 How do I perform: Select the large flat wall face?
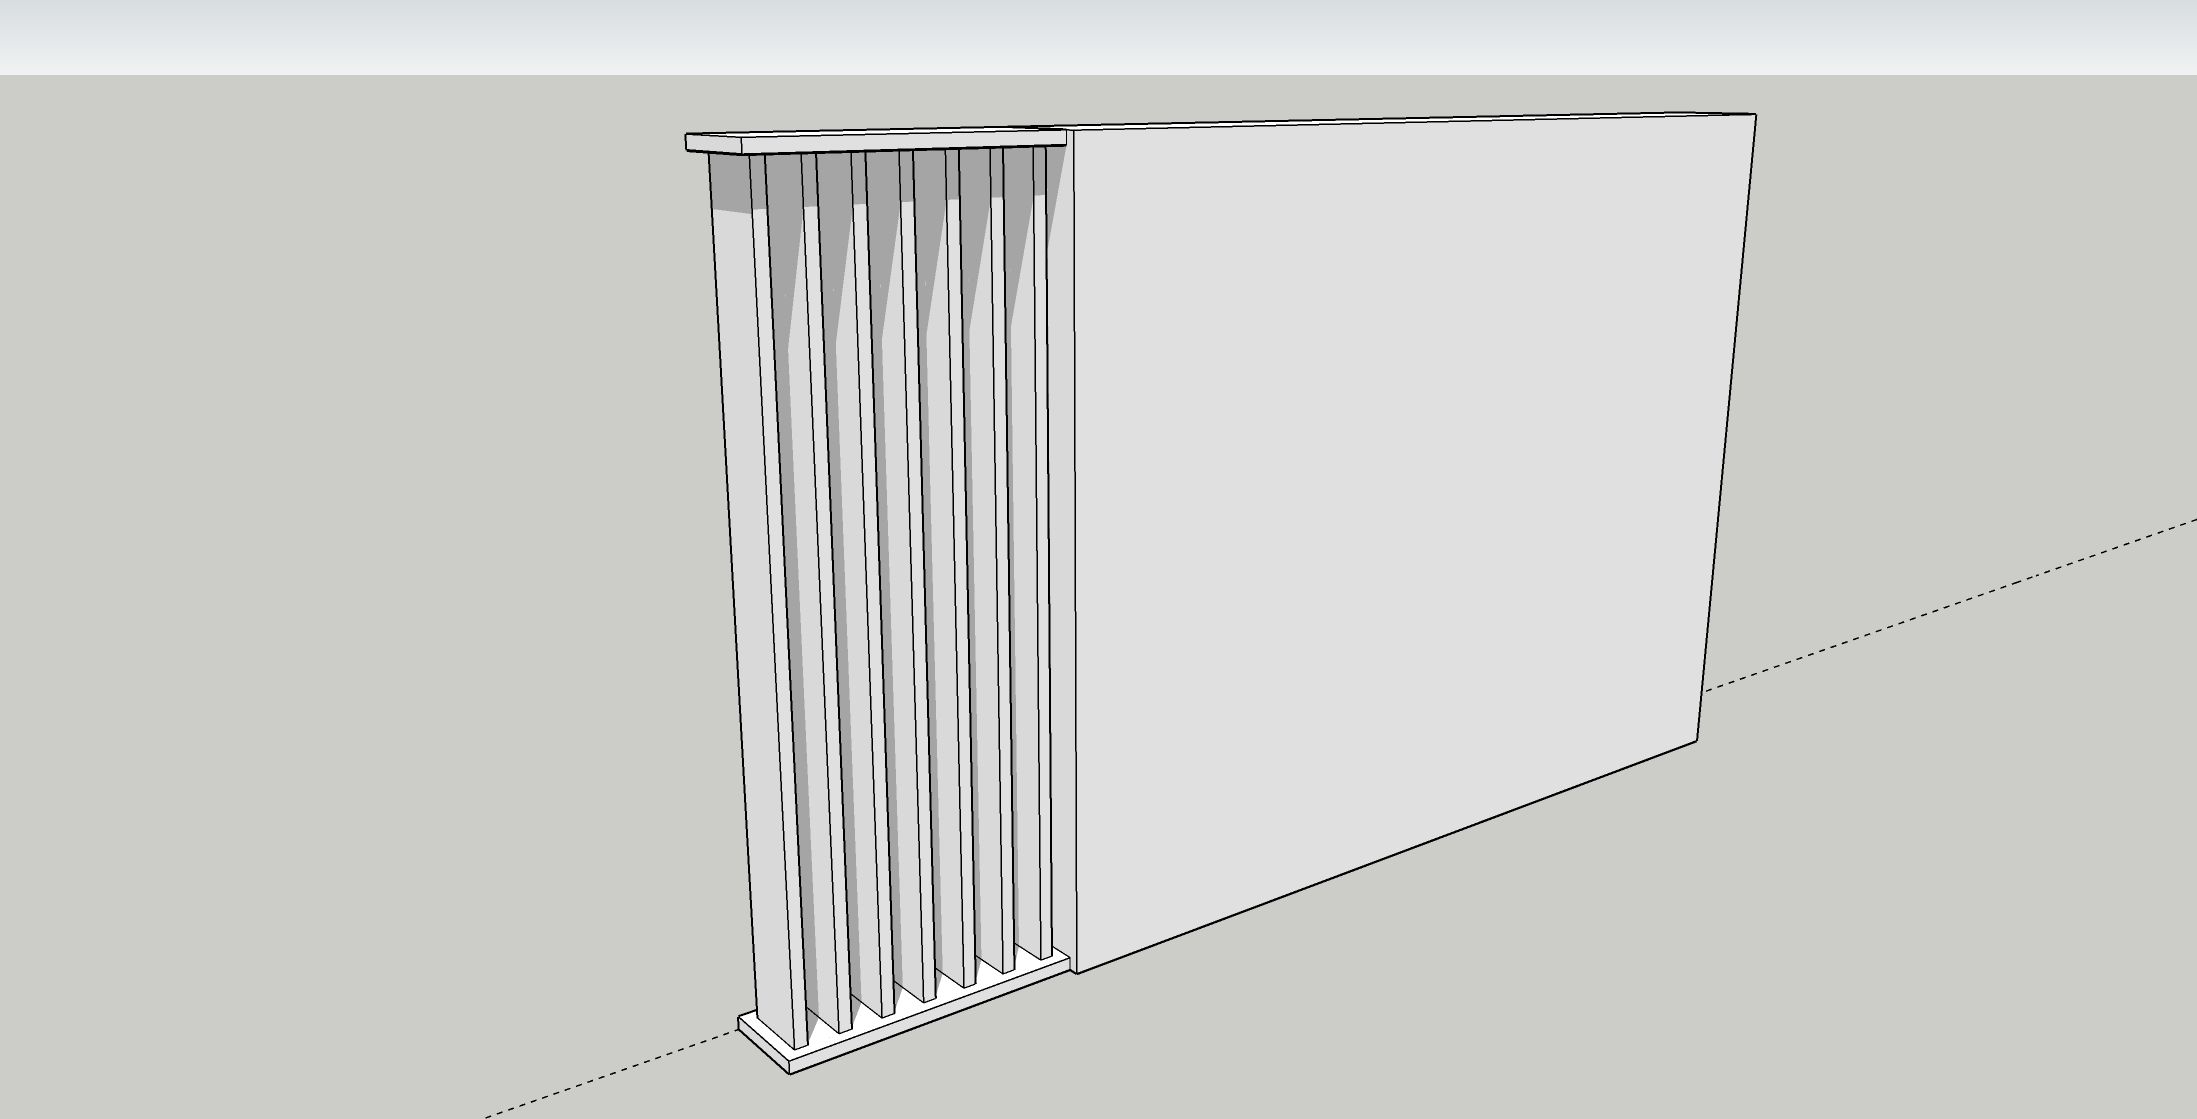pyautogui.click(x=1400, y=450)
